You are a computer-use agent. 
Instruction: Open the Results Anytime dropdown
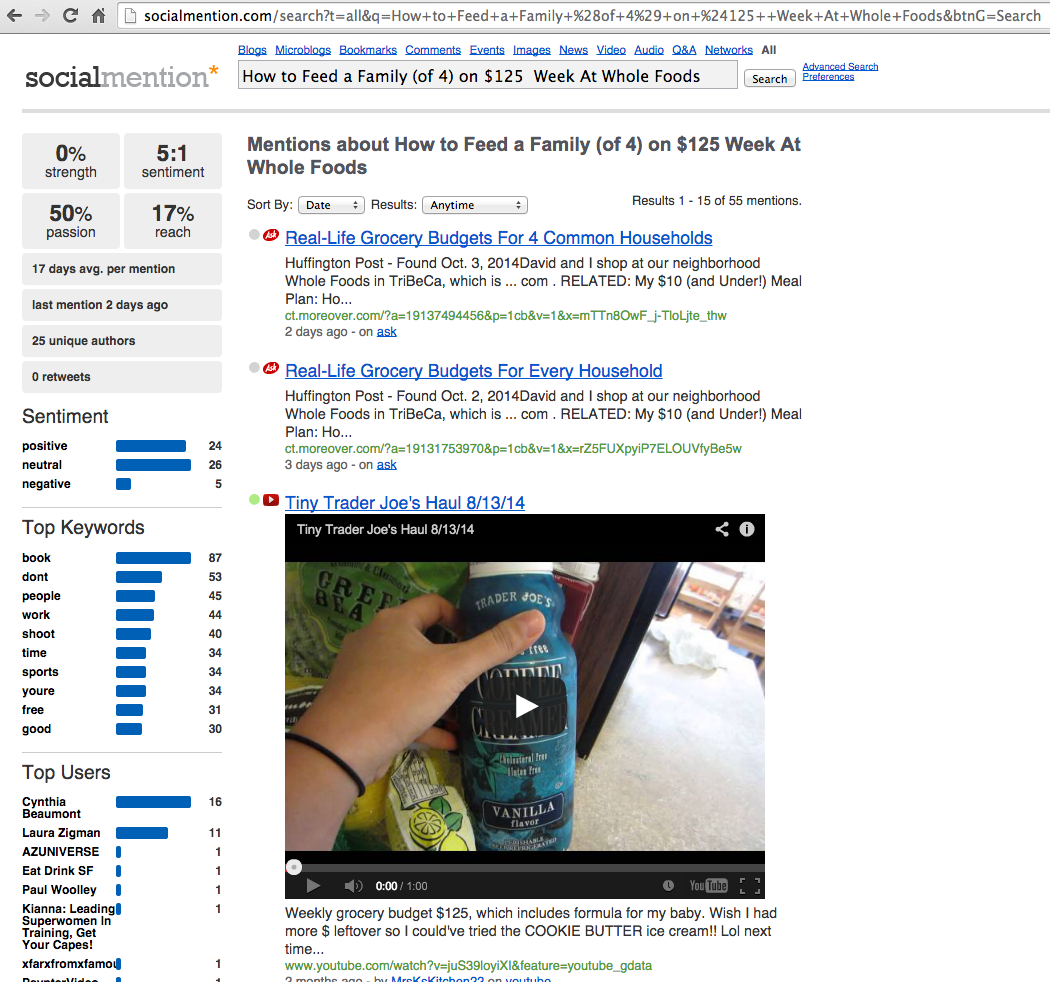[x=475, y=205]
